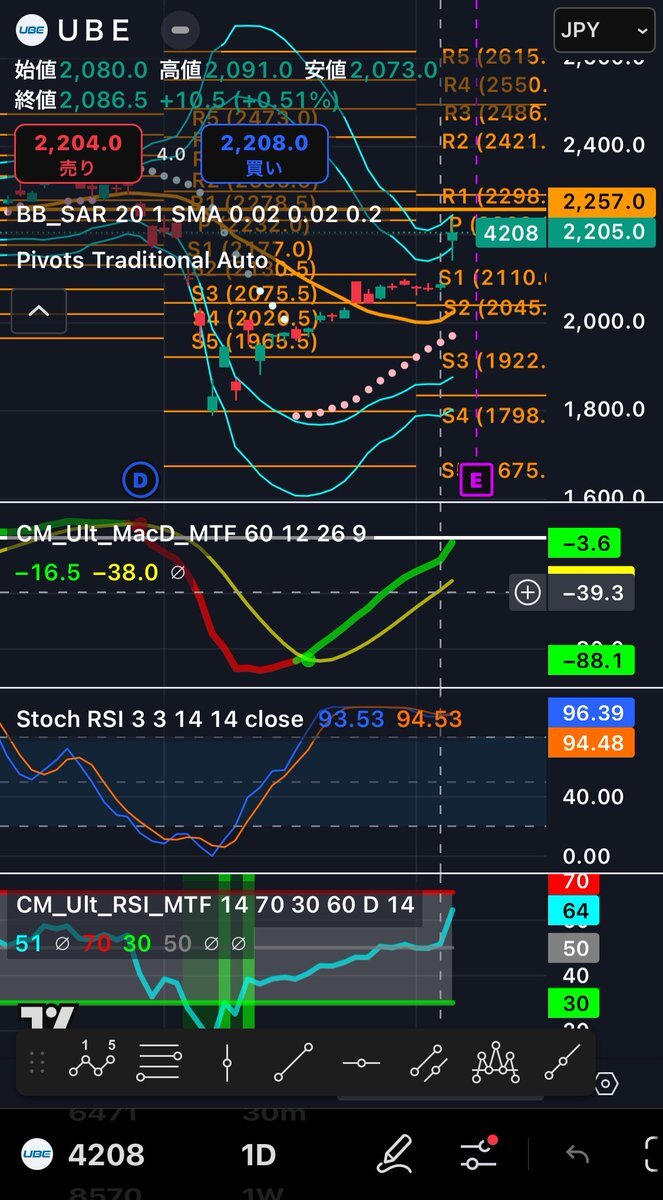Select the horizontal line drawing tool
Viewport: 663px width, 1200px height.
[361, 1062]
